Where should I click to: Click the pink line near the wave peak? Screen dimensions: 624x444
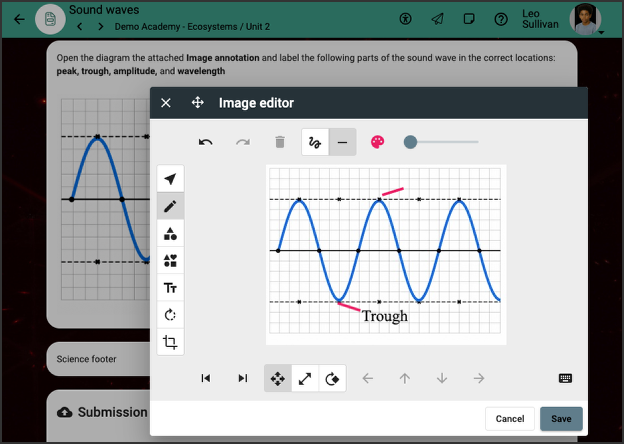pos(393,192)
